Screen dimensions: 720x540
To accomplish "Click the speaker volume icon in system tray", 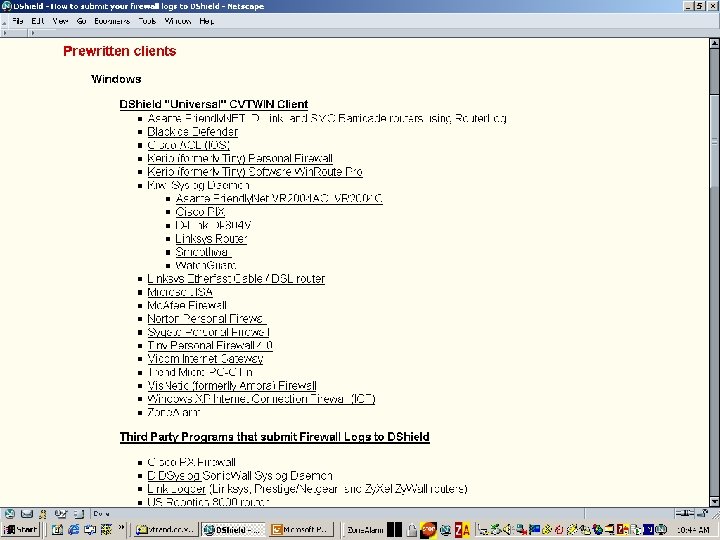I will point(508,530).
